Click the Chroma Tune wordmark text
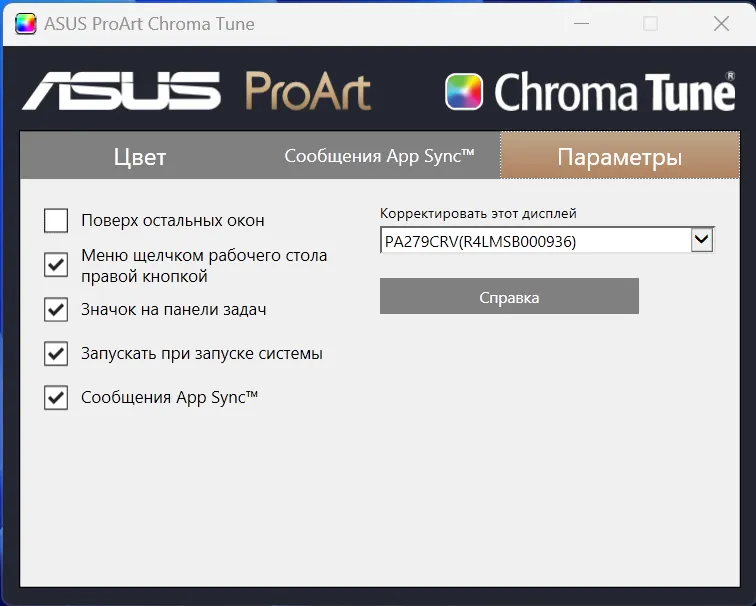The height and width of the screenshot is (606, 756). pyautogui.click(x=614, y=92)
